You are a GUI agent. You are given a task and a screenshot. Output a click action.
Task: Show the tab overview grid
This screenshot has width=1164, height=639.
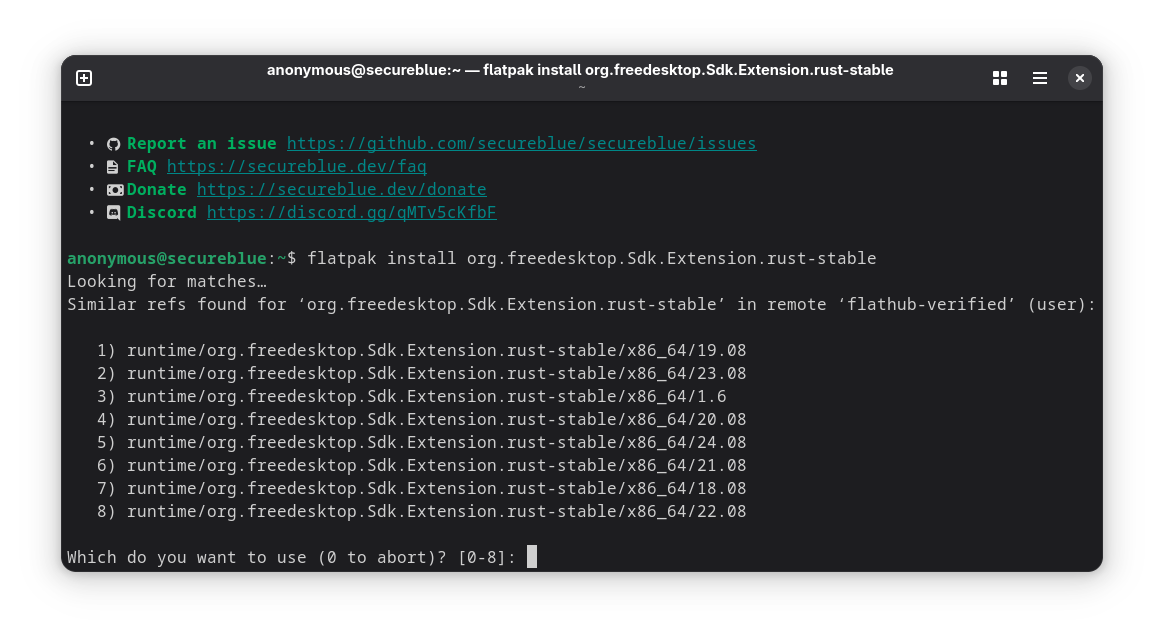click(x=1000, y=78)
